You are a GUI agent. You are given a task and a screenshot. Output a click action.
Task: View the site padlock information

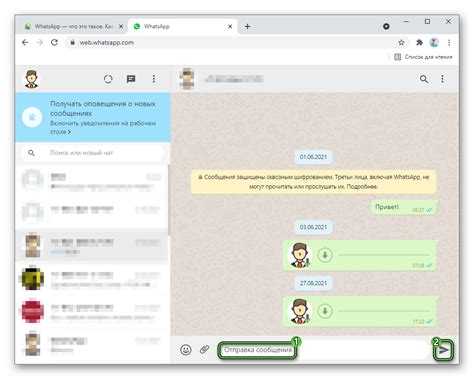[x=72, y=43]
